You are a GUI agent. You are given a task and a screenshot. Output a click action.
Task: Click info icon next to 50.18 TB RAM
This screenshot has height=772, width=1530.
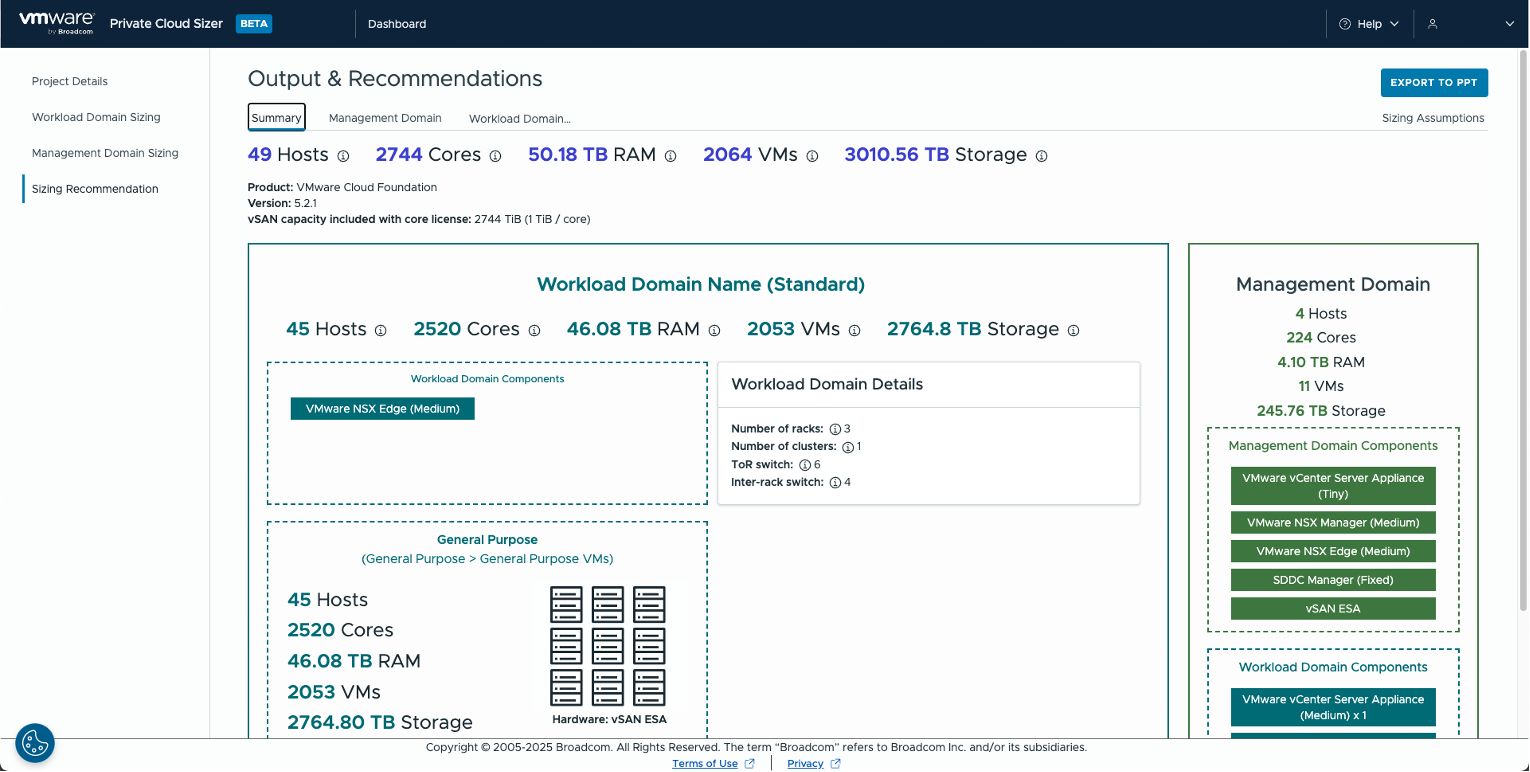671,156
